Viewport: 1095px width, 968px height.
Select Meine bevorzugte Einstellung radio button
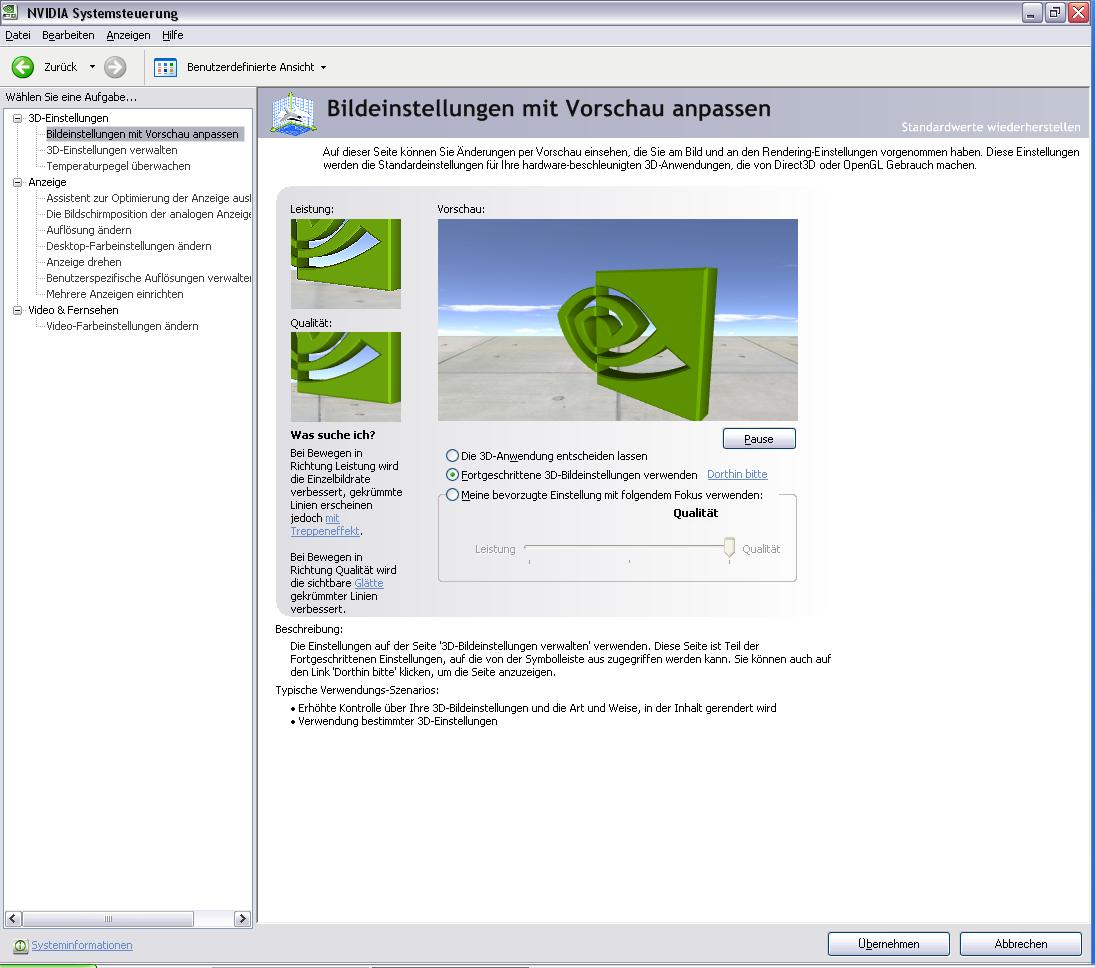(x=453, y=495)
